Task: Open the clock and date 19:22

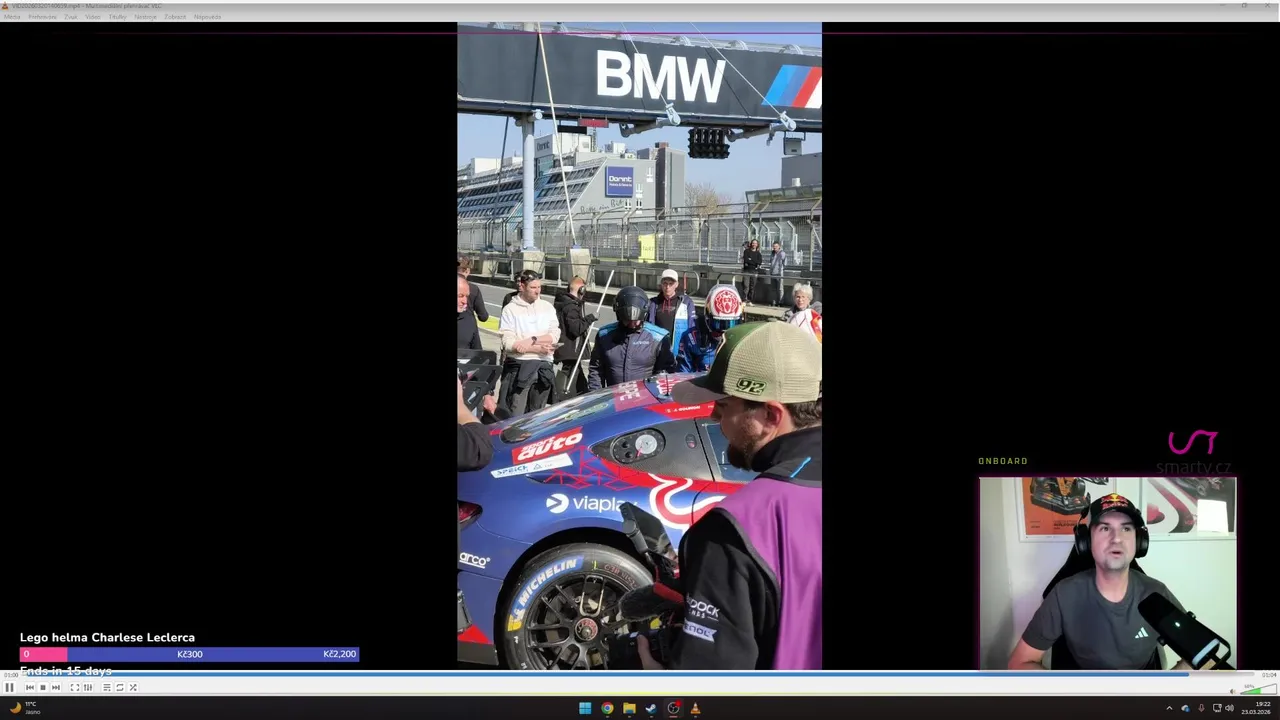Action: (x=1256, y=708)
